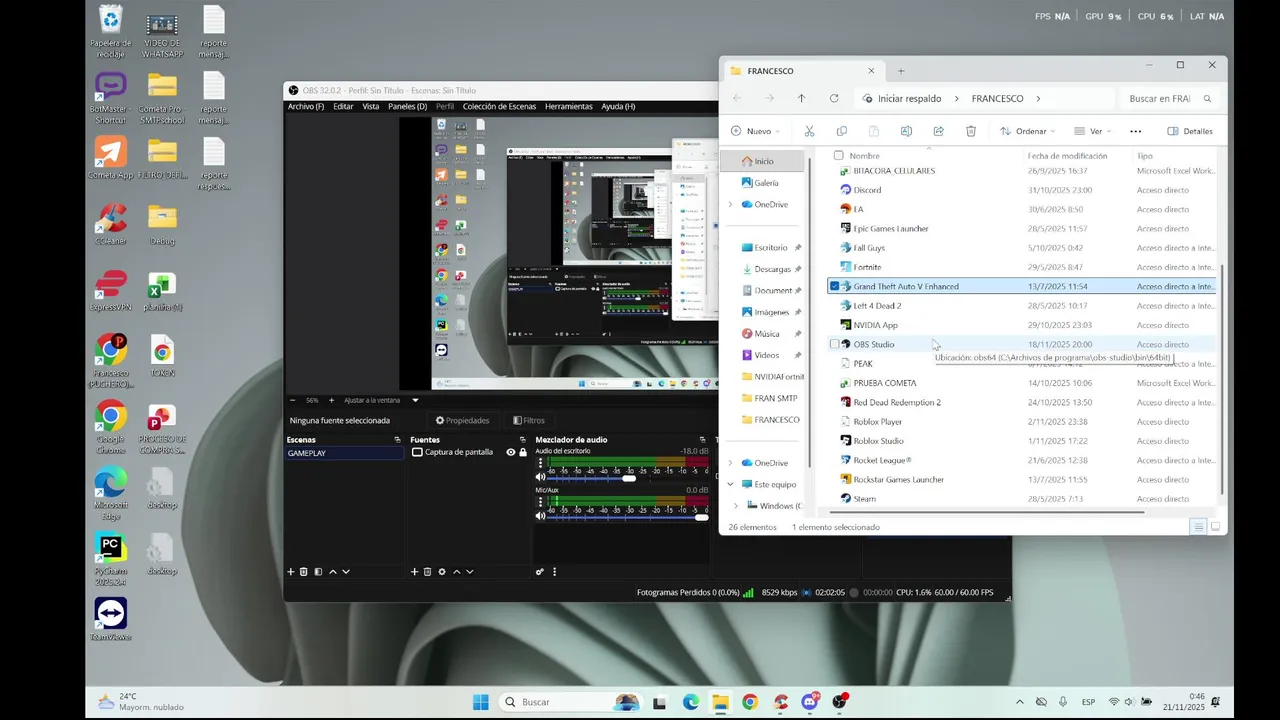Adjust the Mic/Aux volume slider

point(628,517)
